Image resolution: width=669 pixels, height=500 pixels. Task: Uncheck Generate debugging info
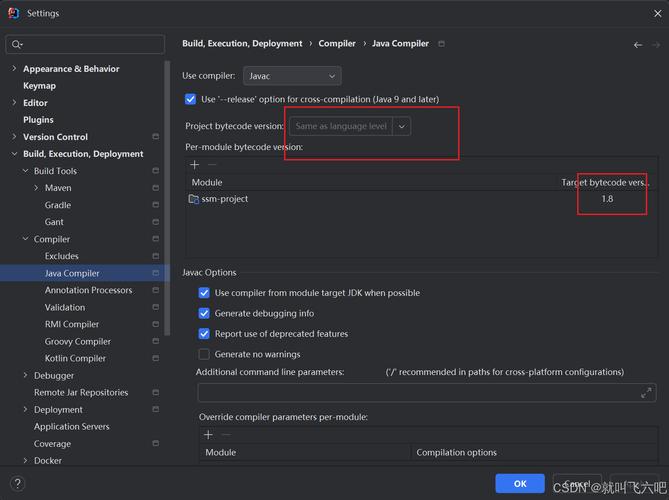click(x=204, y=313)
